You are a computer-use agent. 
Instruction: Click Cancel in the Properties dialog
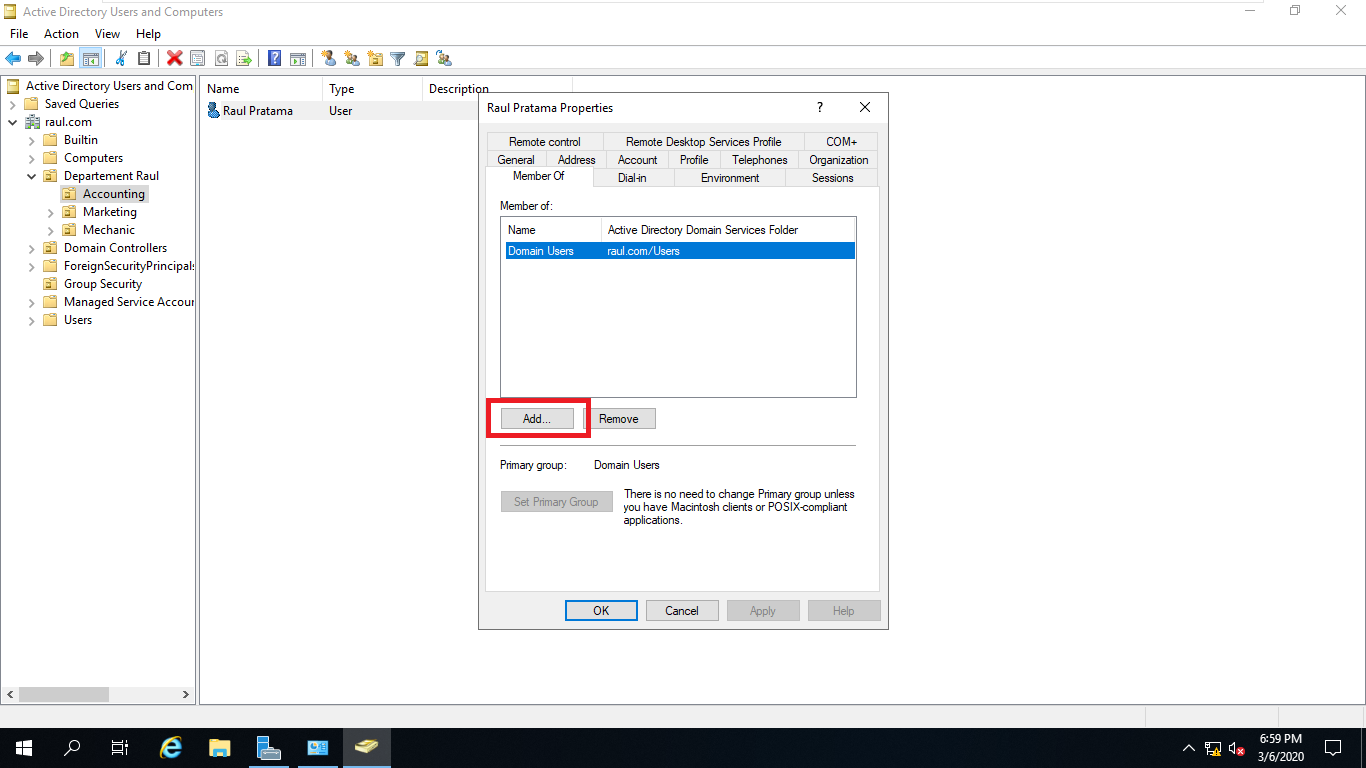pos(682,610)
